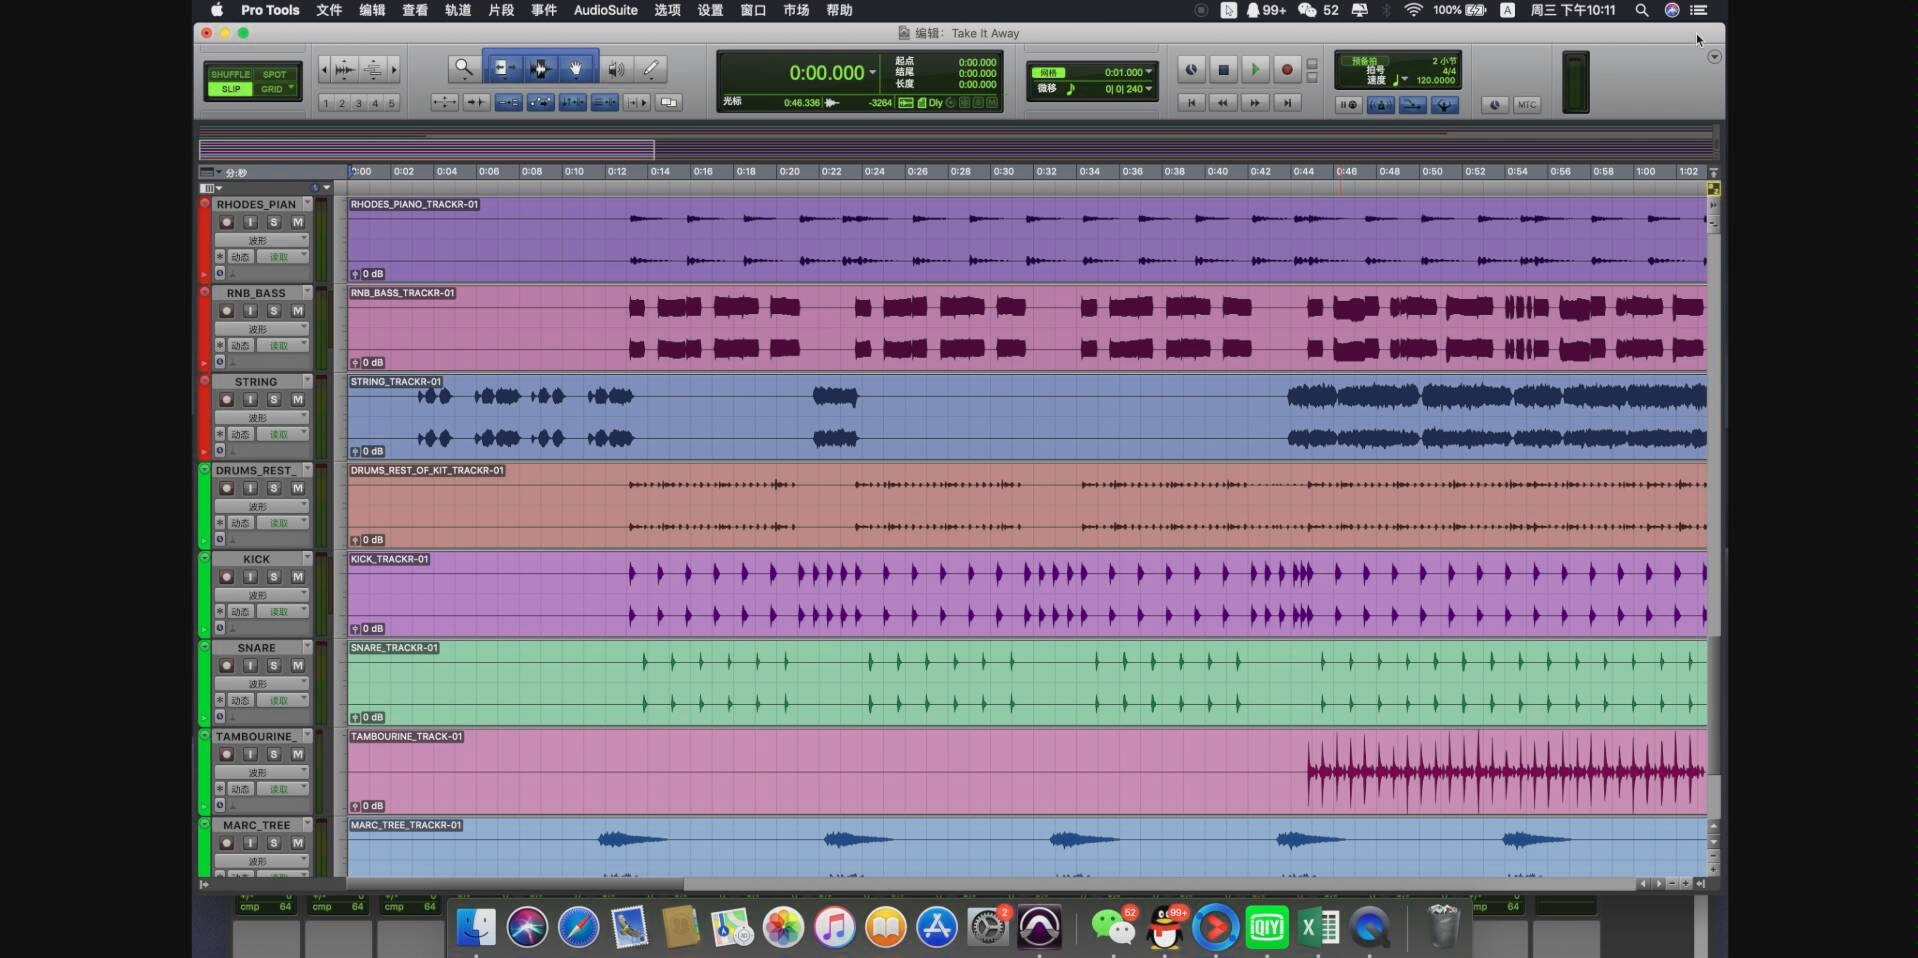Click the Play transport button
1918x958 pixels.
click(1255, 69)
